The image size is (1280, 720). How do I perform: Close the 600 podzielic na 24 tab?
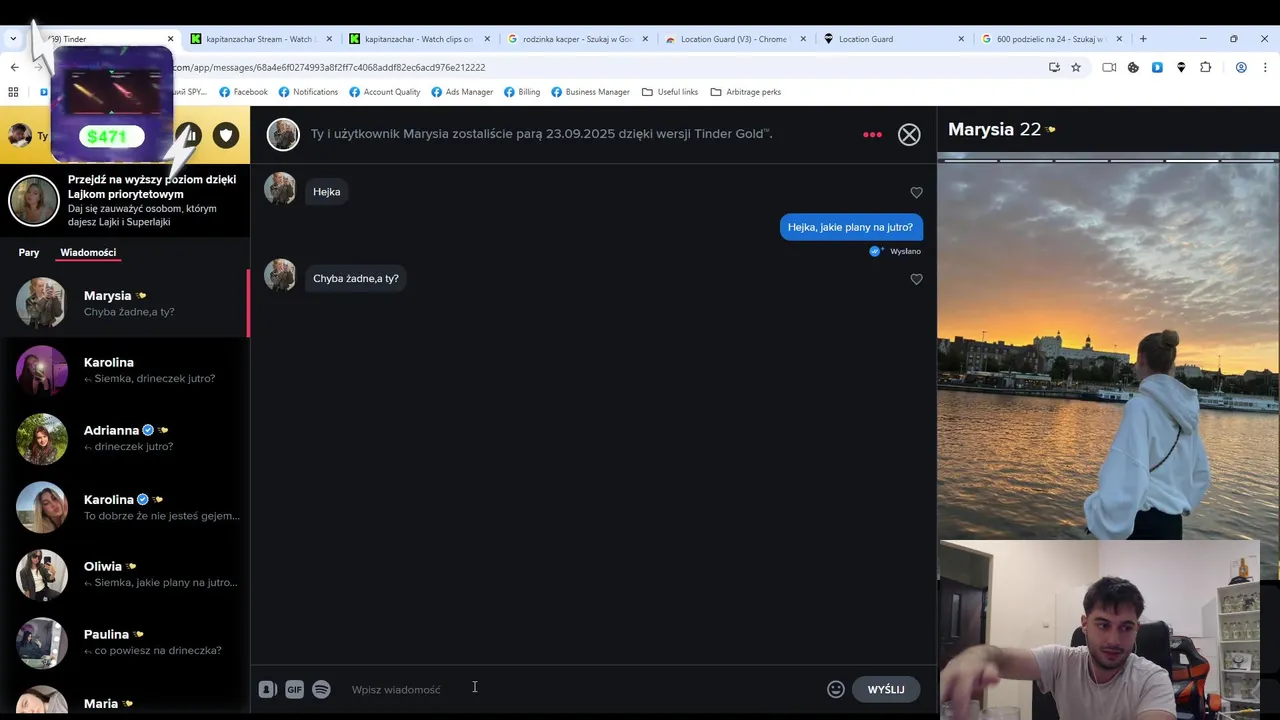[x=1119, y=39]
